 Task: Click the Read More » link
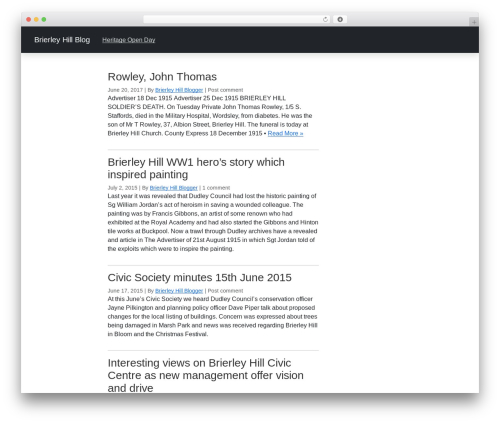pyautogui.click(x=285, y=133)
